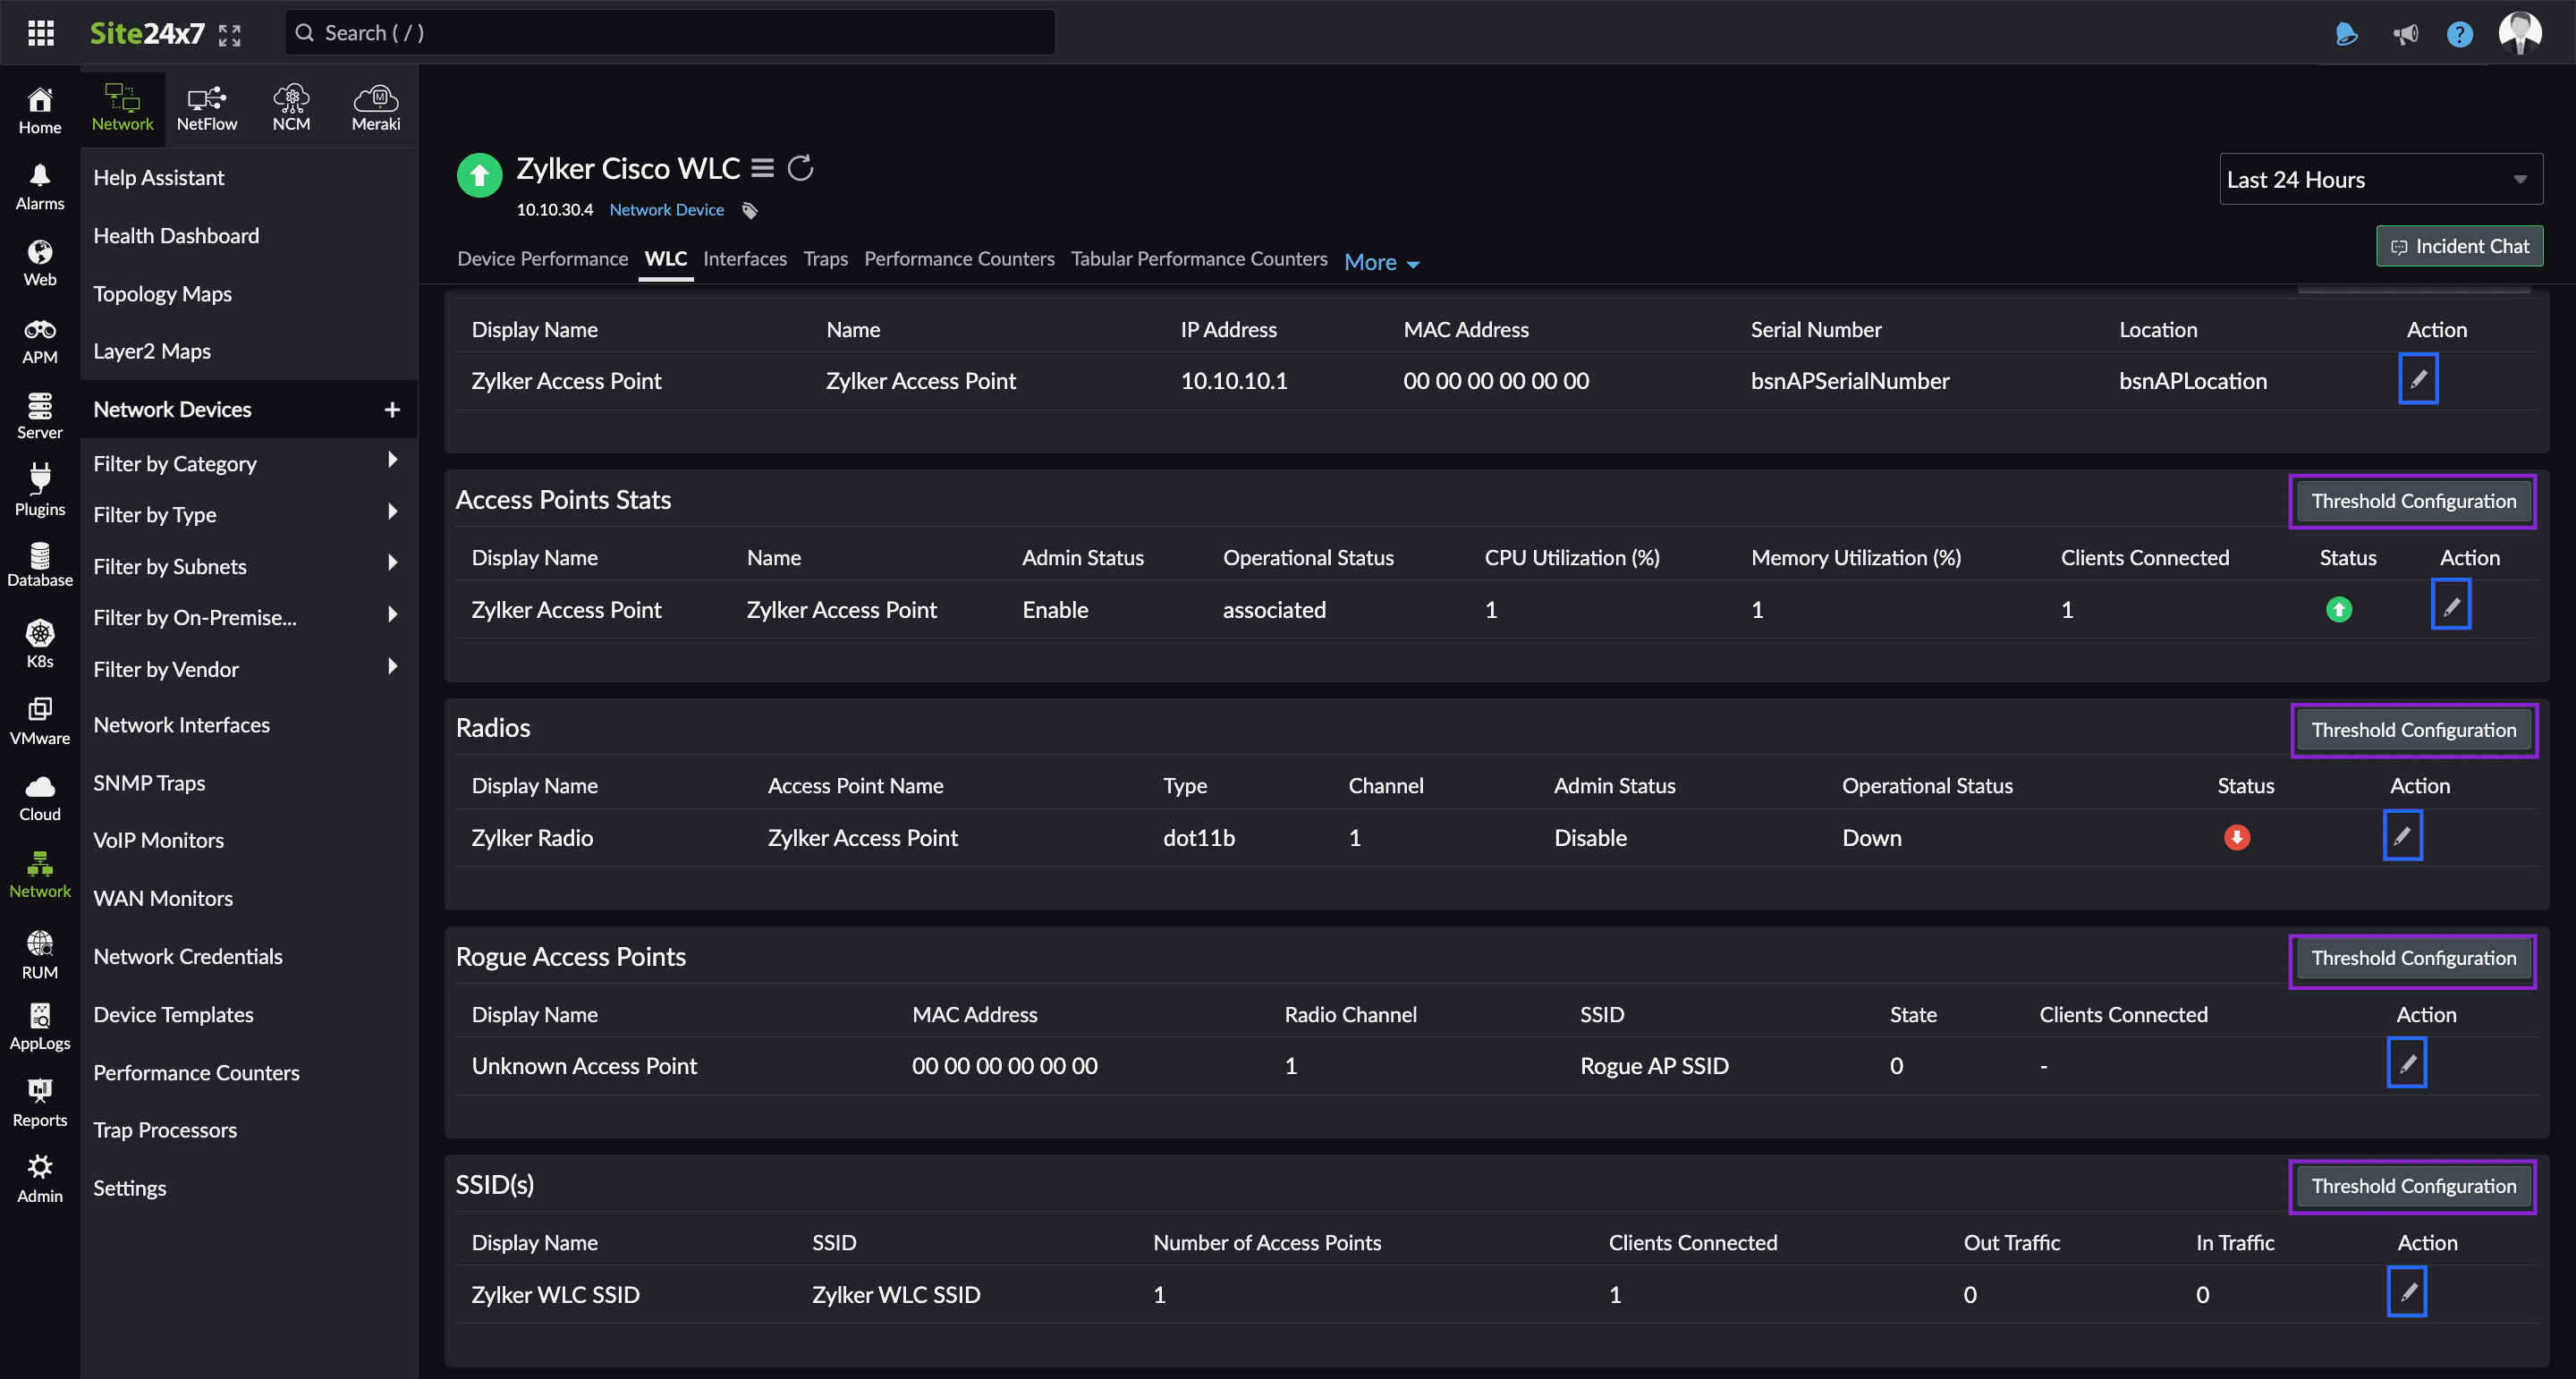
Task: Go to APM in sidebar
Action: 40,341
